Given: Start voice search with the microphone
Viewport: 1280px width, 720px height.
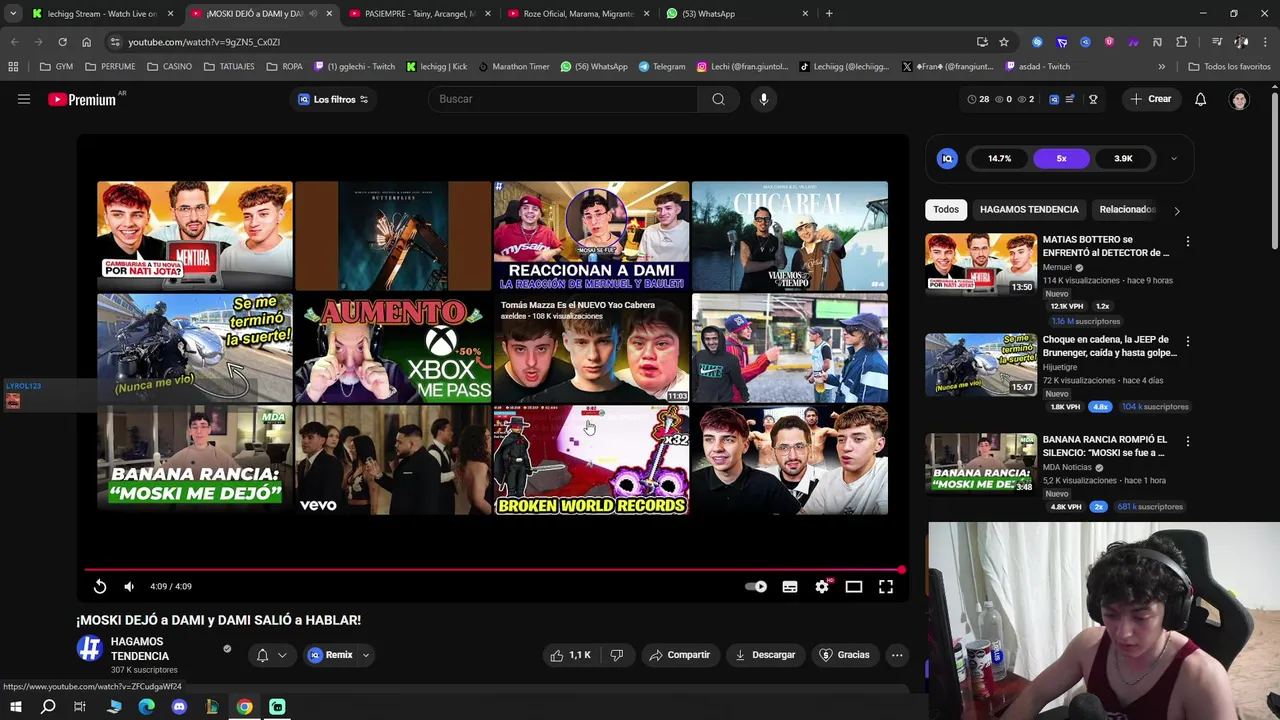Looking at the screenshot, I should (764, 99).
